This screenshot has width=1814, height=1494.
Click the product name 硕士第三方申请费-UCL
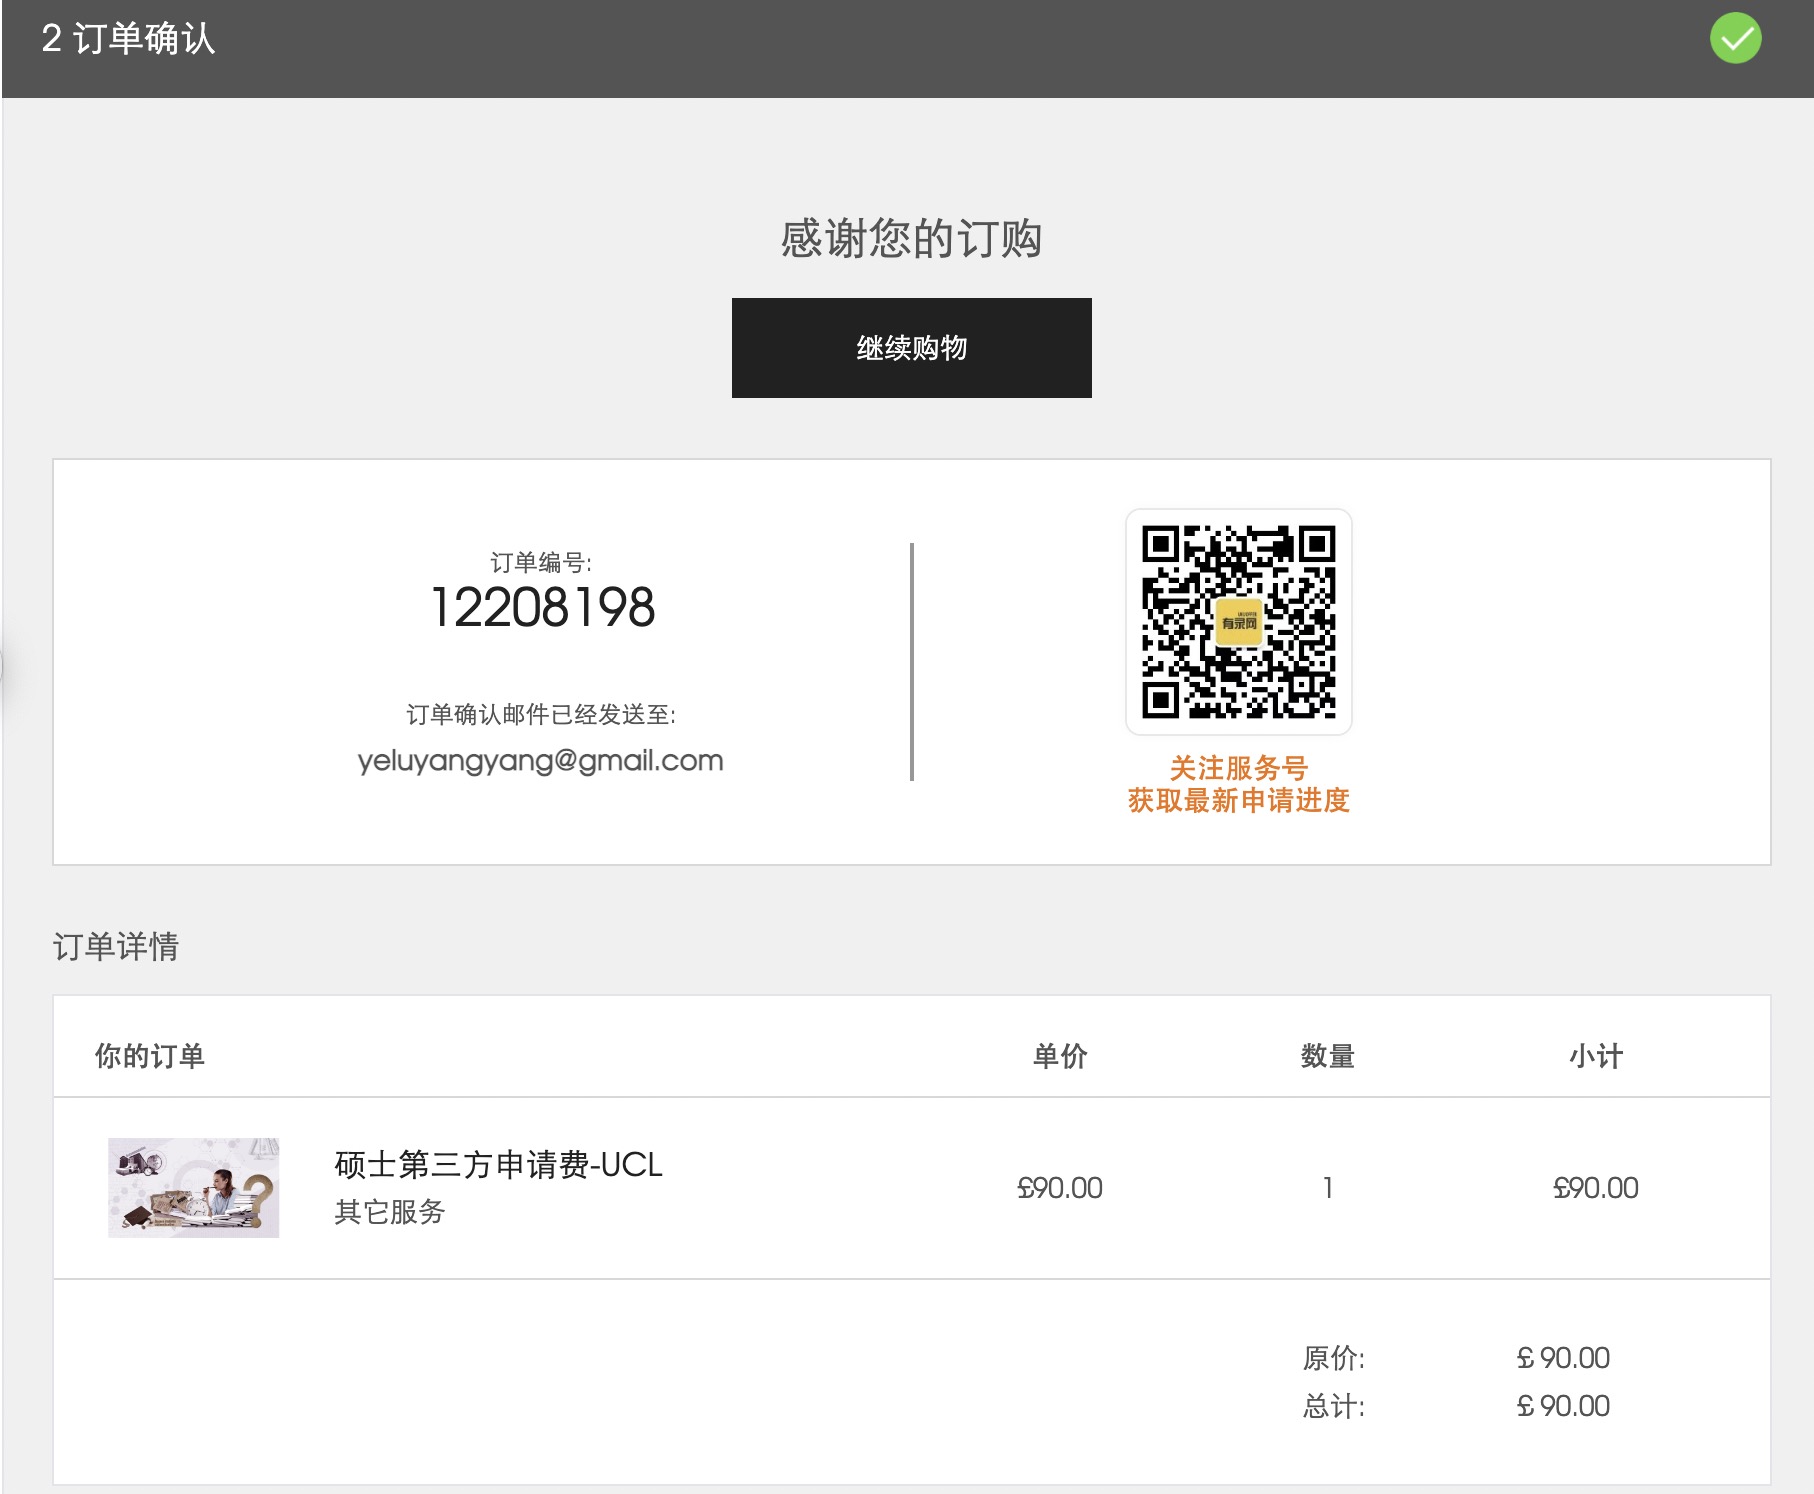point(498,1165)
